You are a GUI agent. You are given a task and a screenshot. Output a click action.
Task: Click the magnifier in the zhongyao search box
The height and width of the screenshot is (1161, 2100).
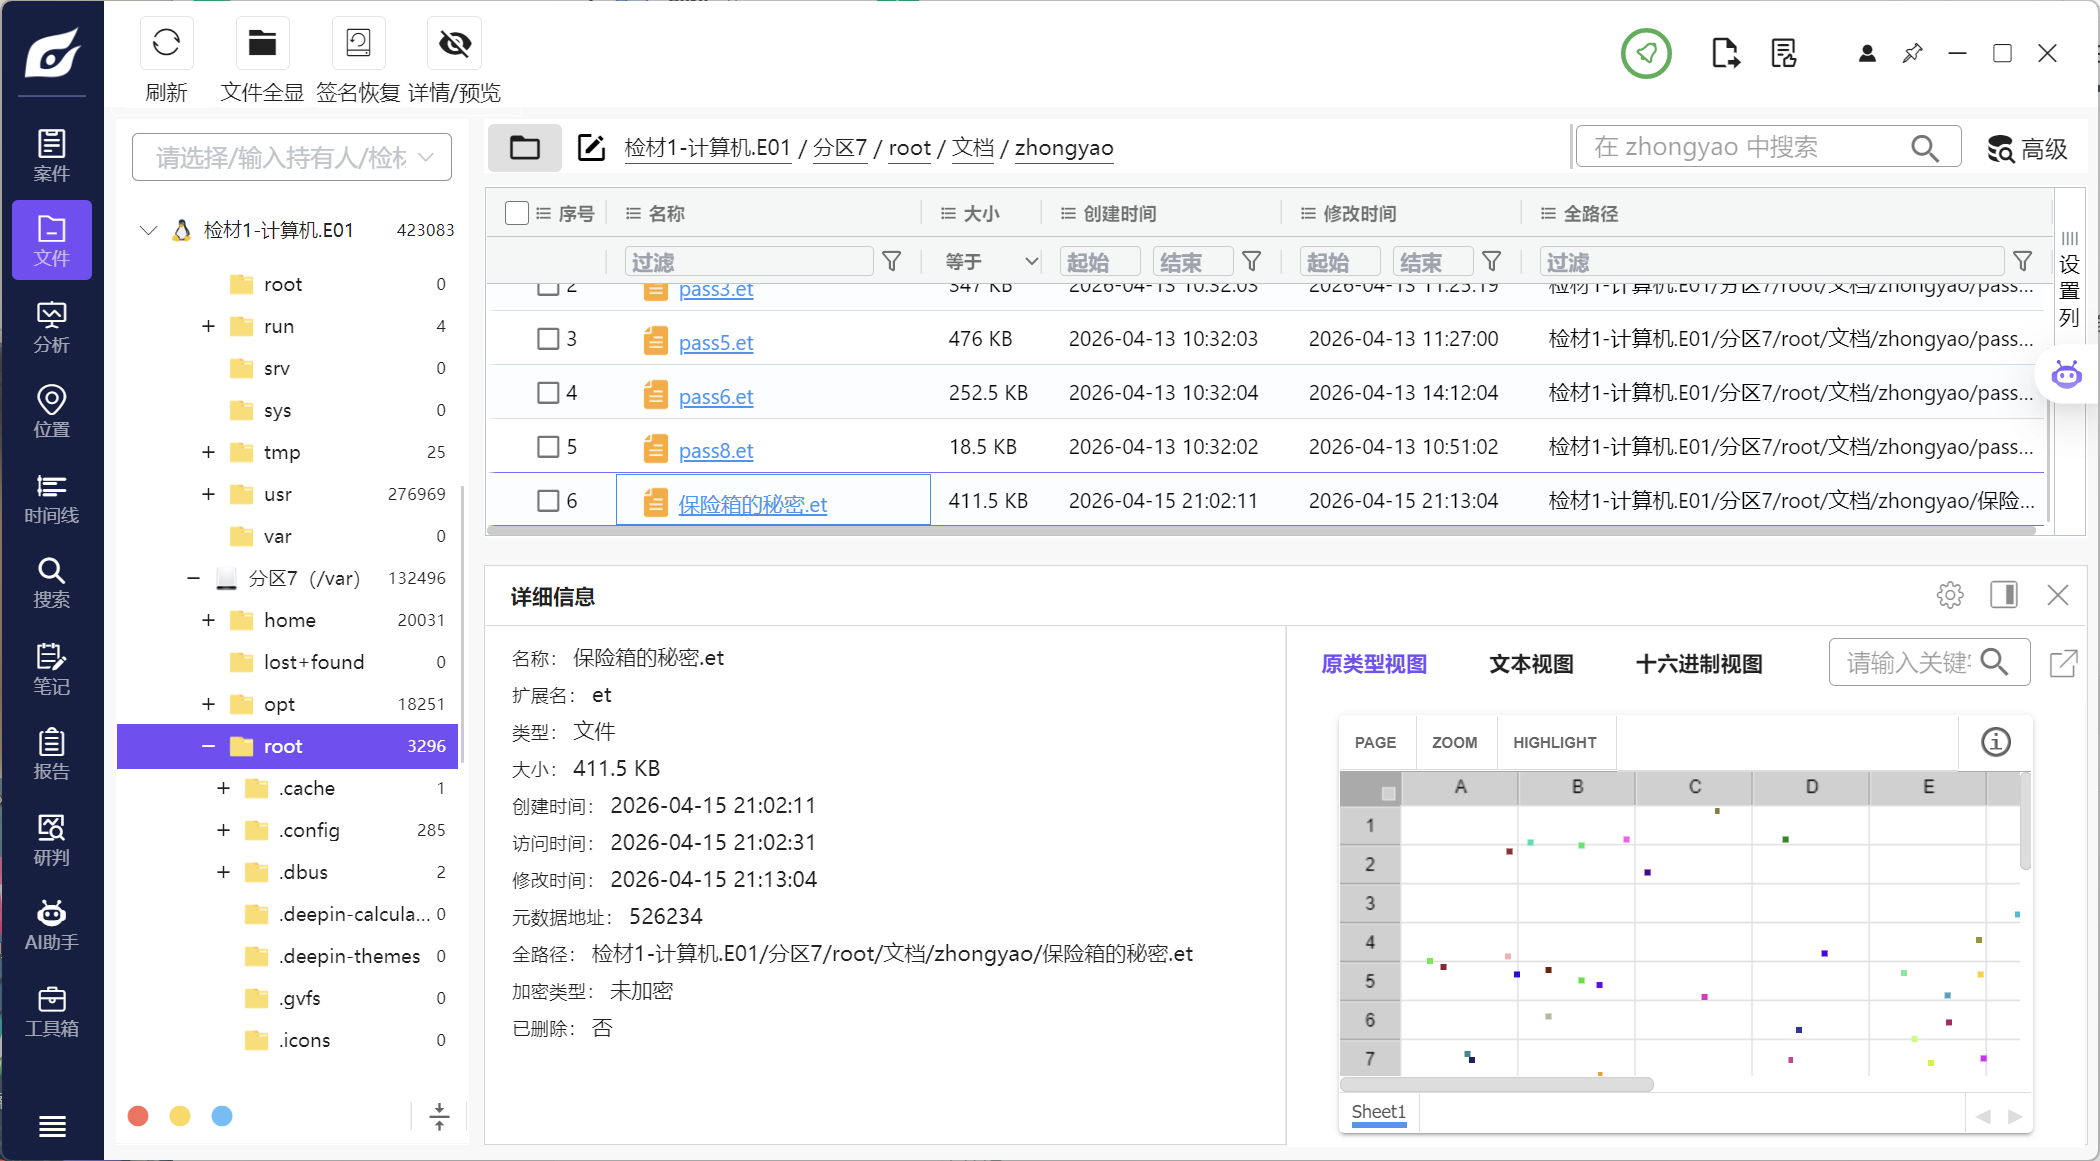tap(1925, 148)
